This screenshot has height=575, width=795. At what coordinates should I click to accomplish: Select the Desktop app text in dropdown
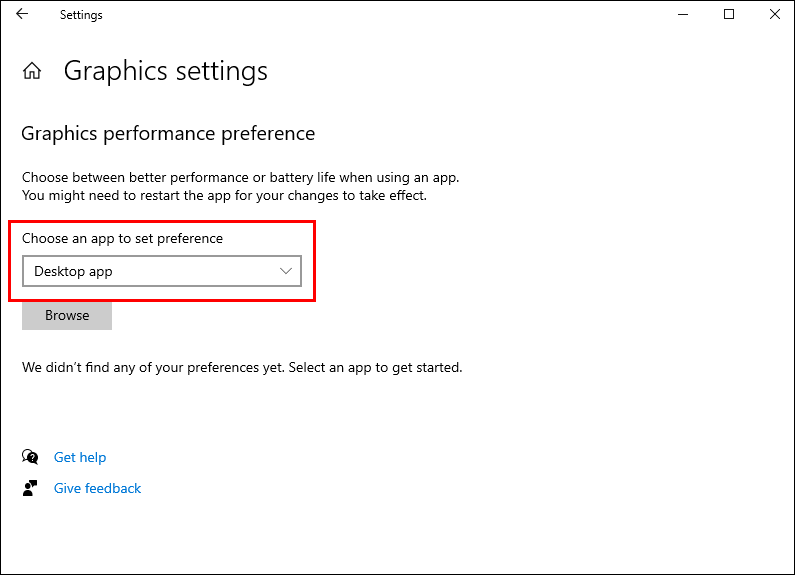coord(73,271)
